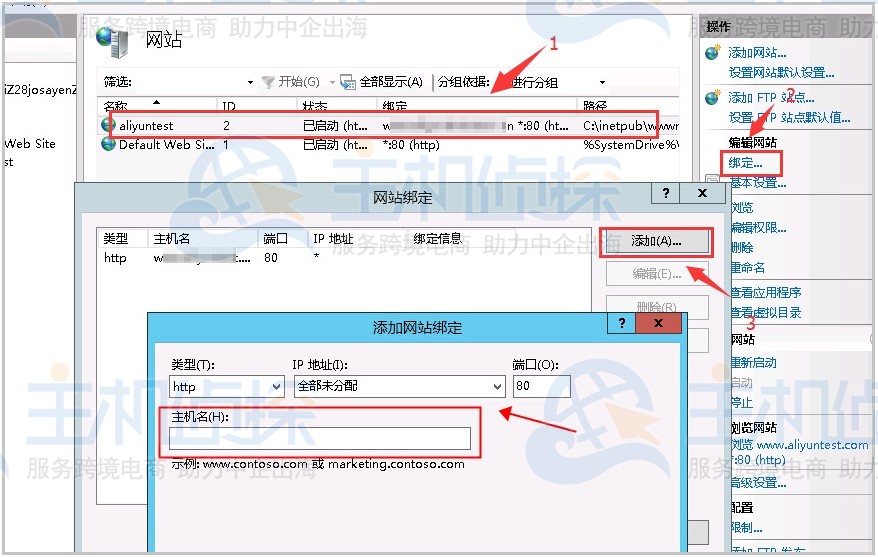The width and height of the screenshot is (878, 557).
Task: Click the 主机名(H) host name input field
Action: 320,438
